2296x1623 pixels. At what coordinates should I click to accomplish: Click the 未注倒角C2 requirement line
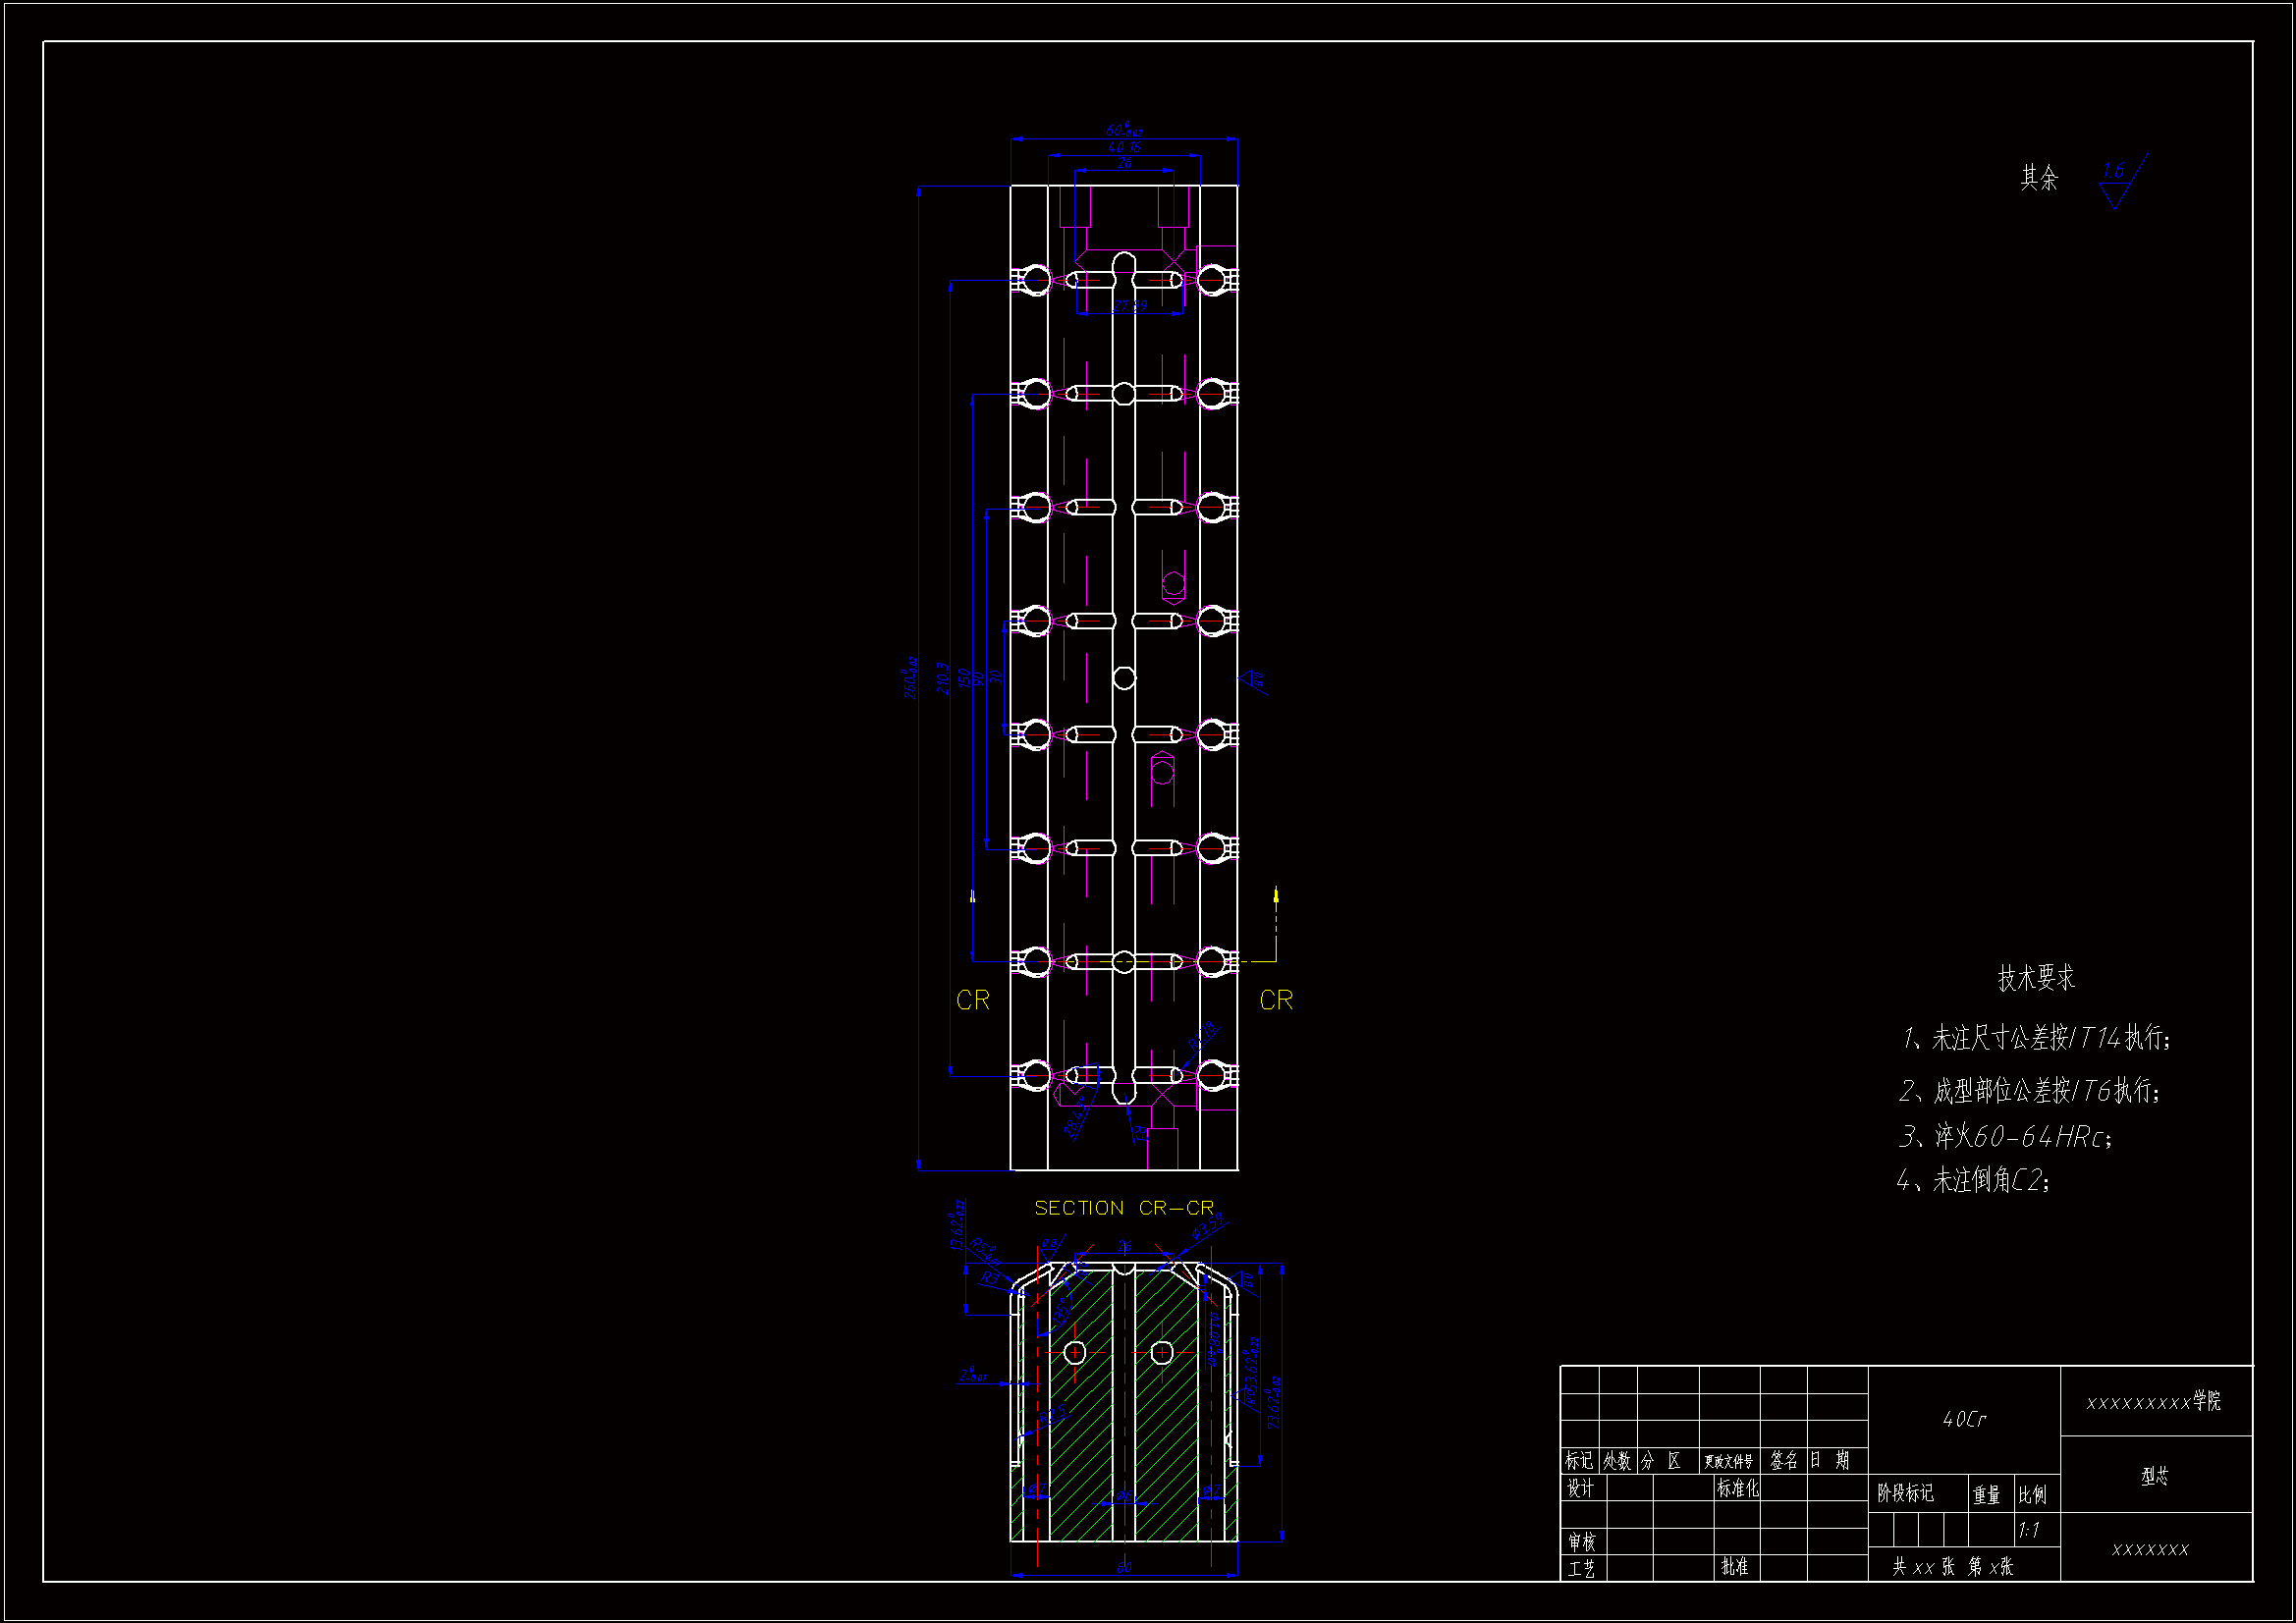pyautogui.click(x=1974, y=1181)
